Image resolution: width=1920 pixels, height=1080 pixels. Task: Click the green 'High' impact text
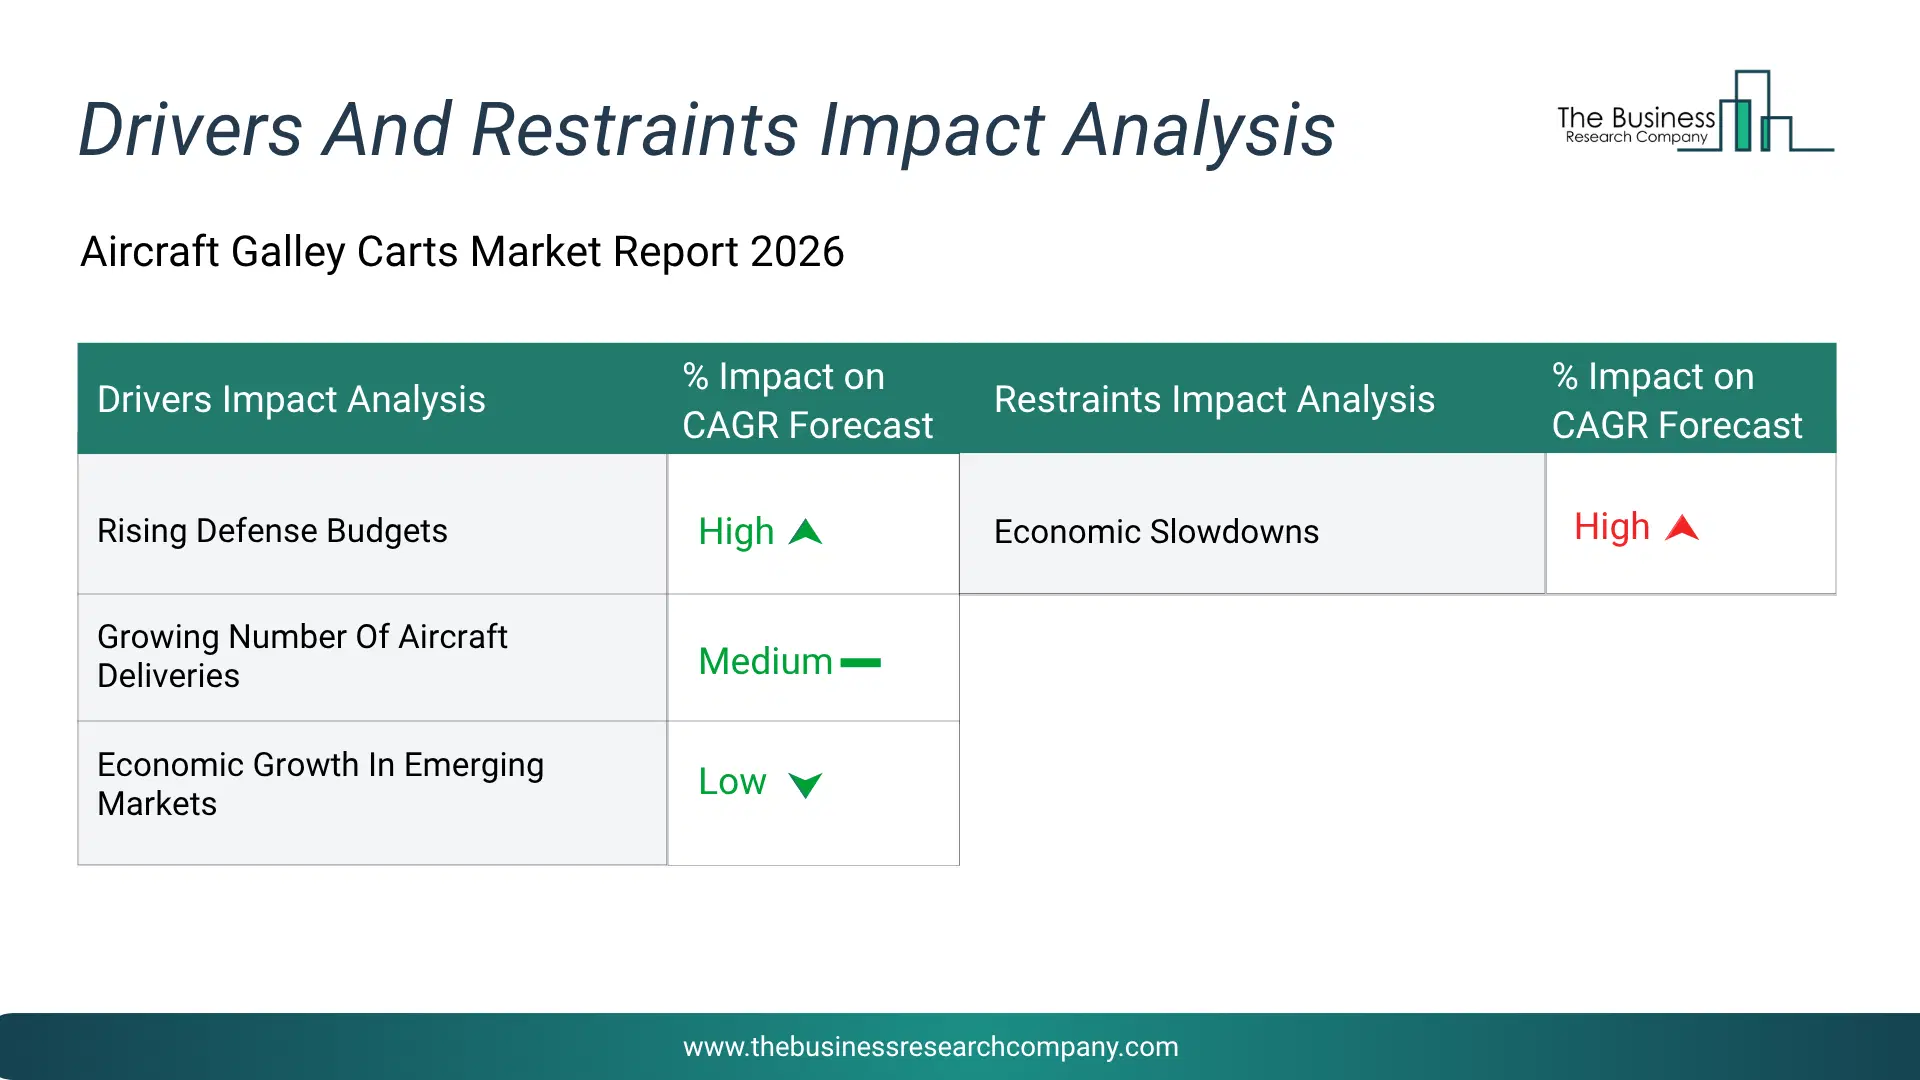click(x=736, y=532)
